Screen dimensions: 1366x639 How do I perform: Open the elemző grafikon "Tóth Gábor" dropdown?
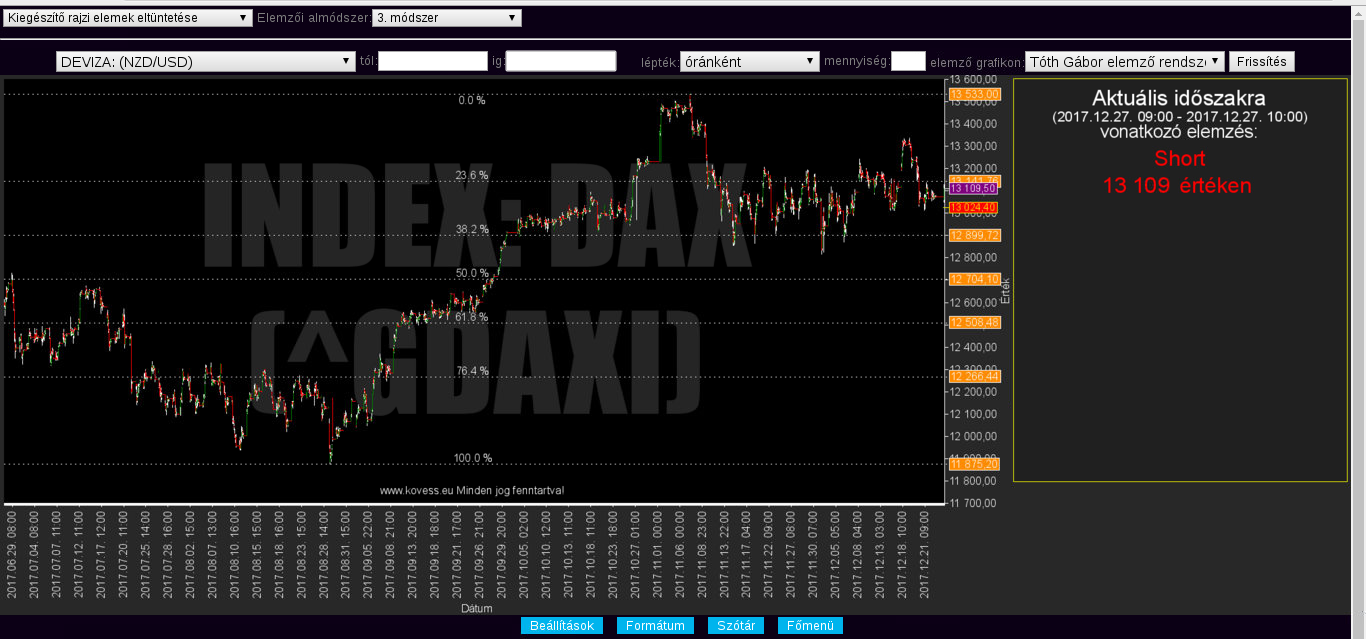click(x=1124, y=62)
